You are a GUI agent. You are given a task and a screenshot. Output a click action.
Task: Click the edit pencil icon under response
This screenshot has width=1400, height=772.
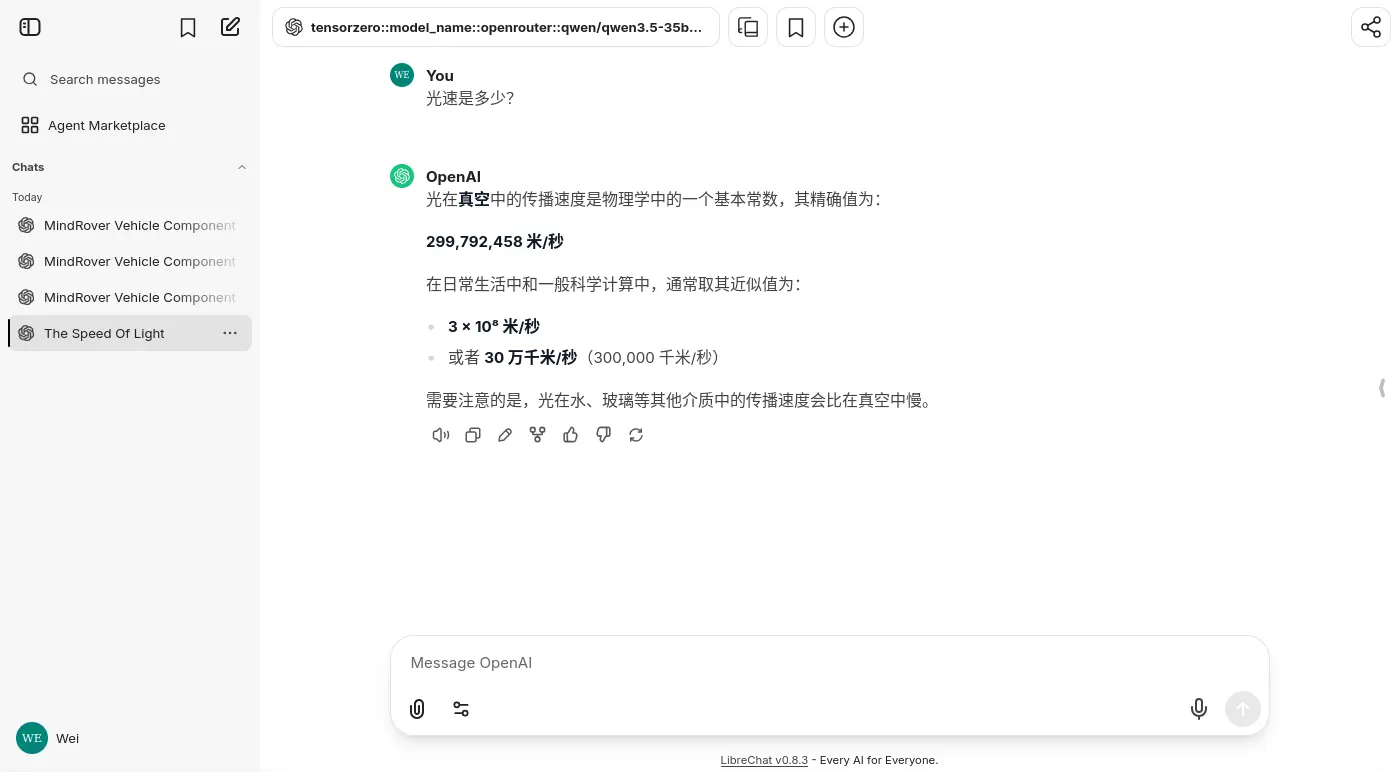point(505,435)
